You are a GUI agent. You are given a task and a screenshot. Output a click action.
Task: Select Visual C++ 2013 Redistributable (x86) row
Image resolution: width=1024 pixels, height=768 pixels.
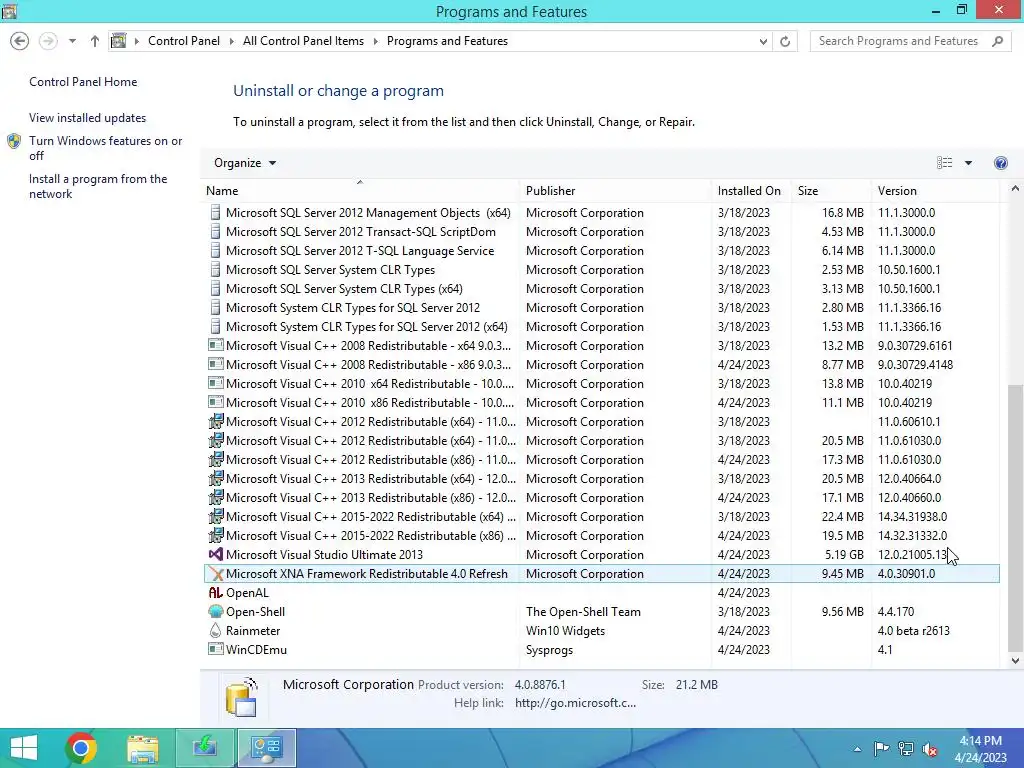(x=601, y=498)
